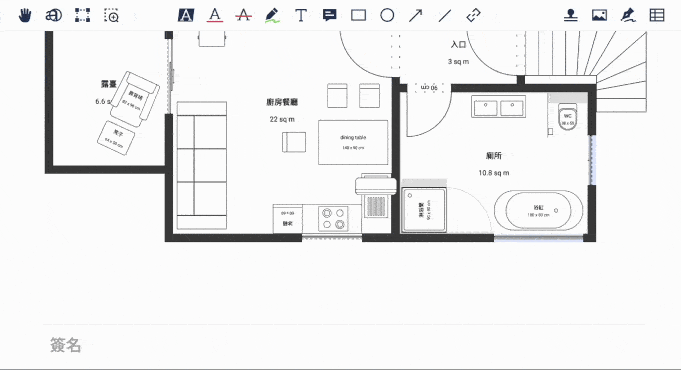Select the marquee zoom tool
Viewport: 681px width, 370px height.
(x=112, y=16)
